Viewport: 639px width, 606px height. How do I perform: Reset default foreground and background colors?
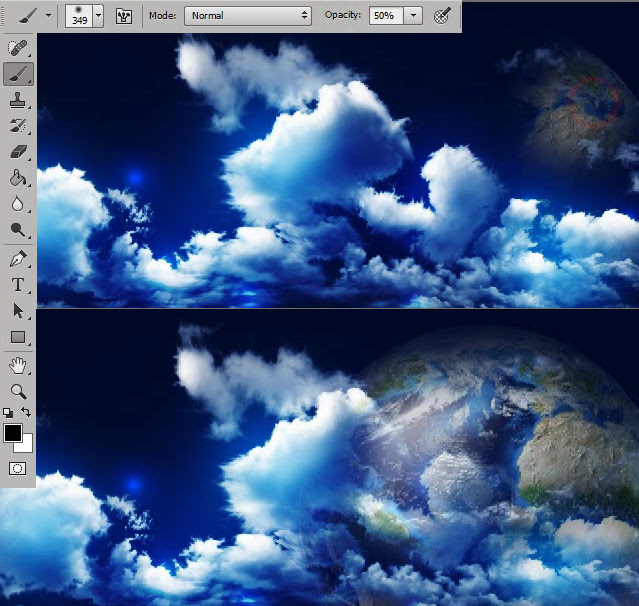pos(8,413)
